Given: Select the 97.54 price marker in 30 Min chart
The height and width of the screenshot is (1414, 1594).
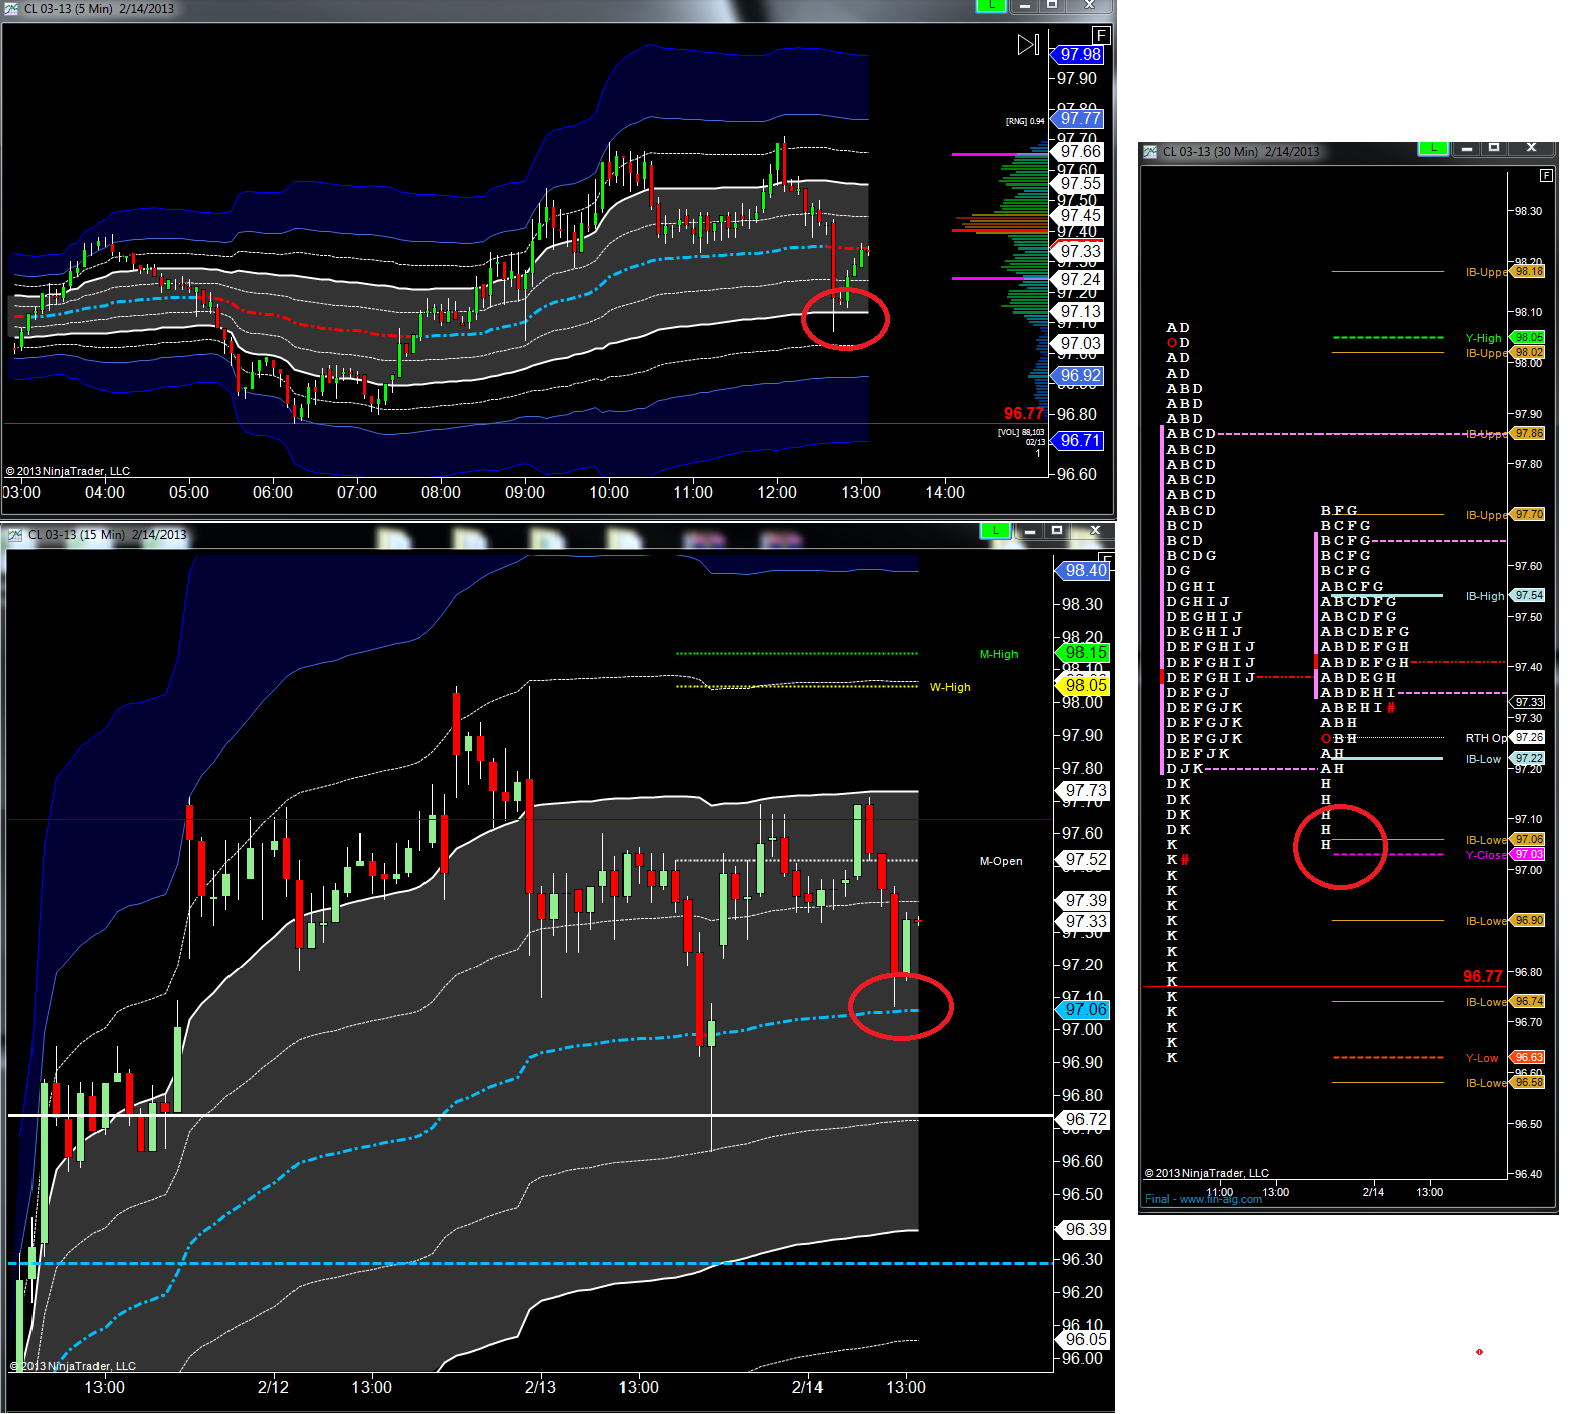Looking at the screenshot, I should [1528, 596].
